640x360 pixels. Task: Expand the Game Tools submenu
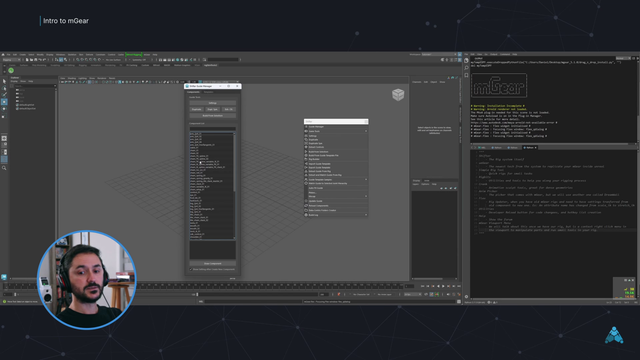click(366, 131)
